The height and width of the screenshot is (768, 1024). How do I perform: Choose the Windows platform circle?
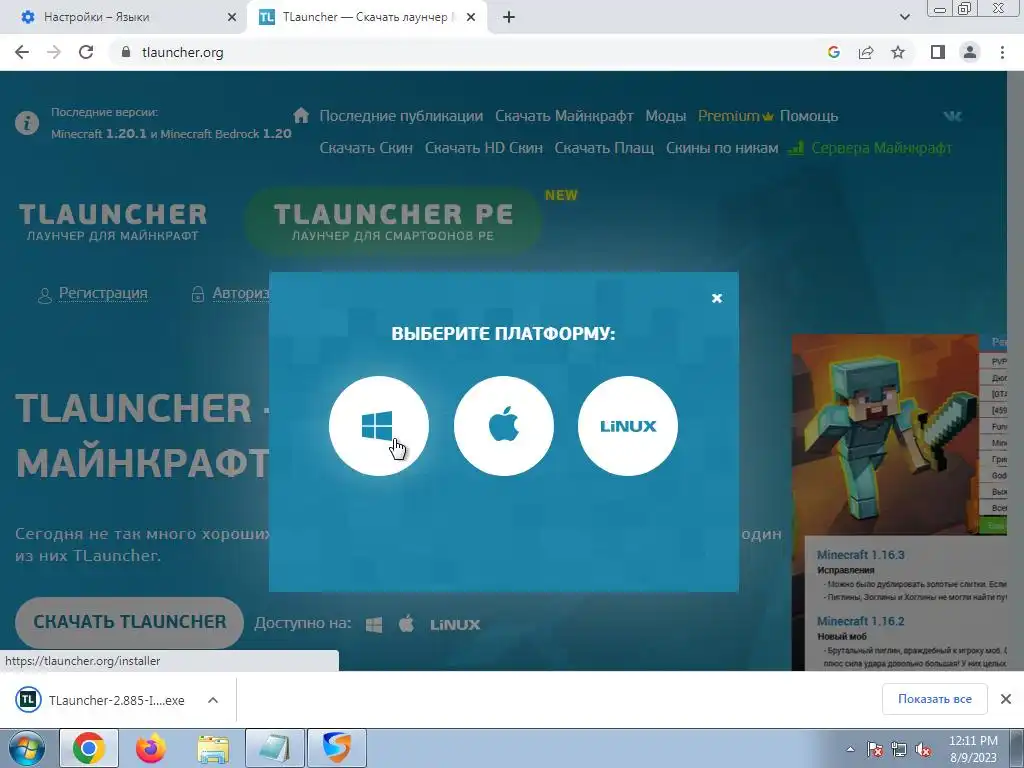379,426
